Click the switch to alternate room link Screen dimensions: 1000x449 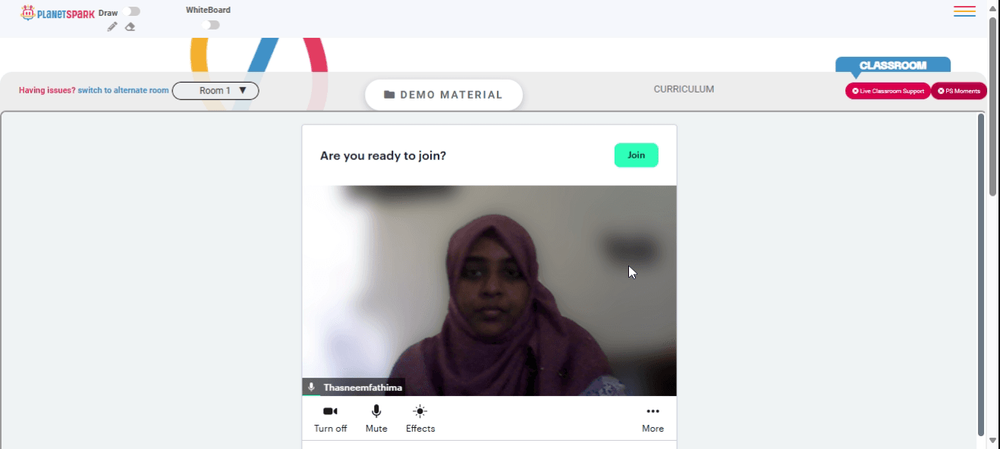123,91
